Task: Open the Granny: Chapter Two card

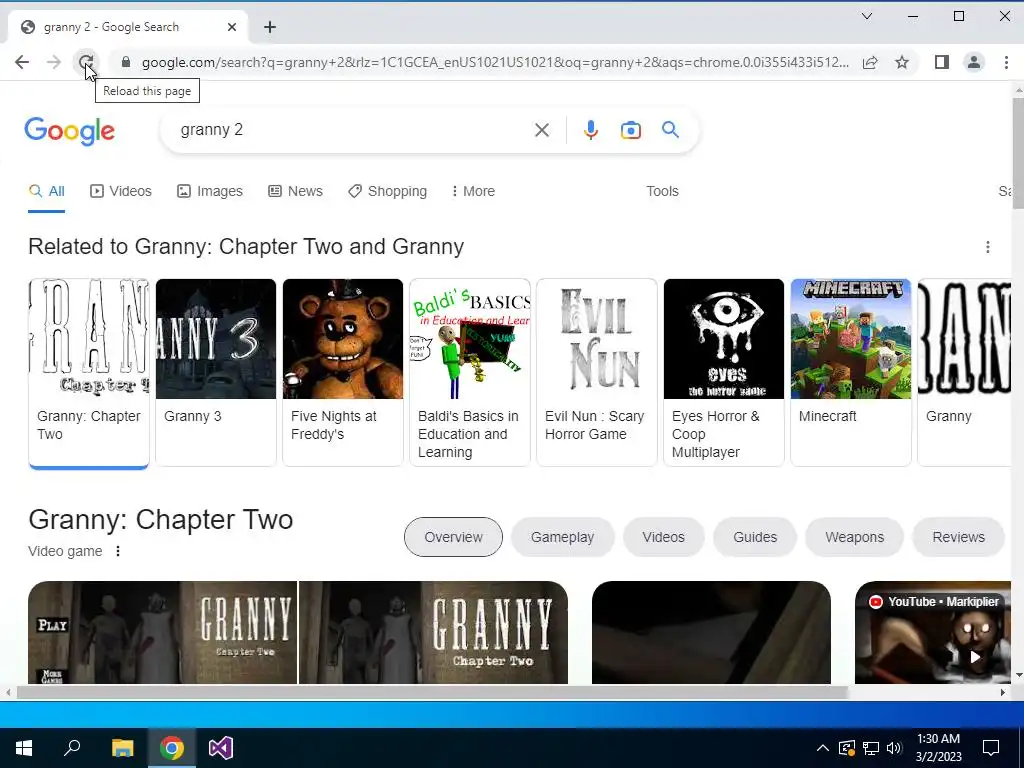Action: 89,373
